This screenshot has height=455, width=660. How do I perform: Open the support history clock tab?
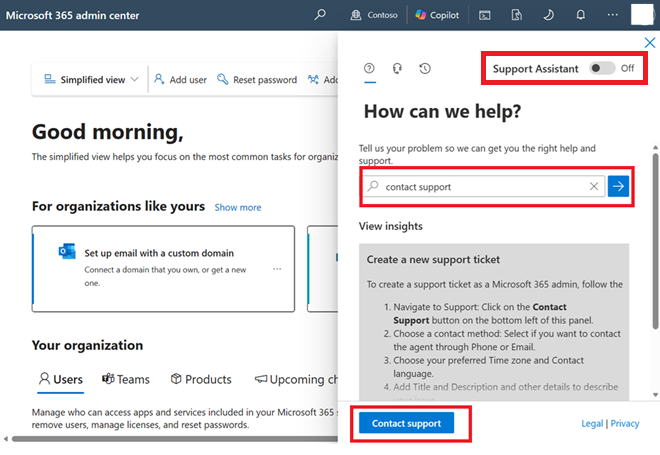pos(425,68)
